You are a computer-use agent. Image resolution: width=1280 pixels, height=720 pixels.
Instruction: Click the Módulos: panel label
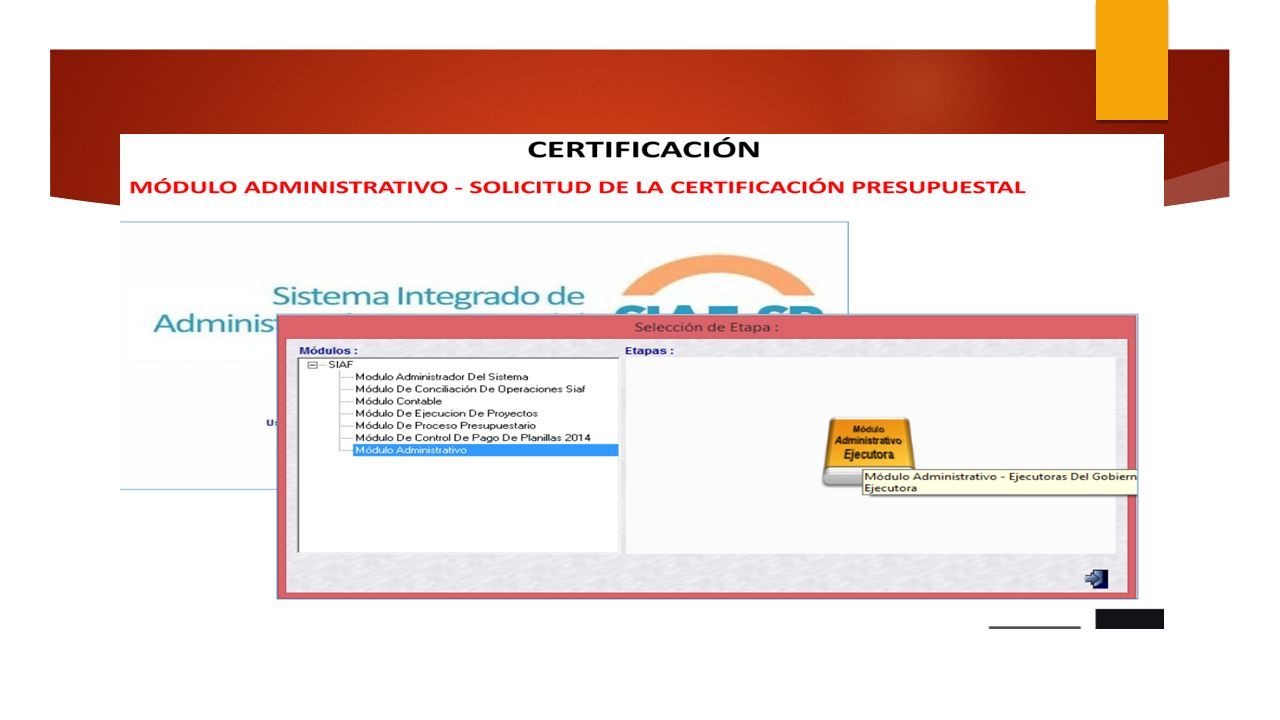click(328, 351)
